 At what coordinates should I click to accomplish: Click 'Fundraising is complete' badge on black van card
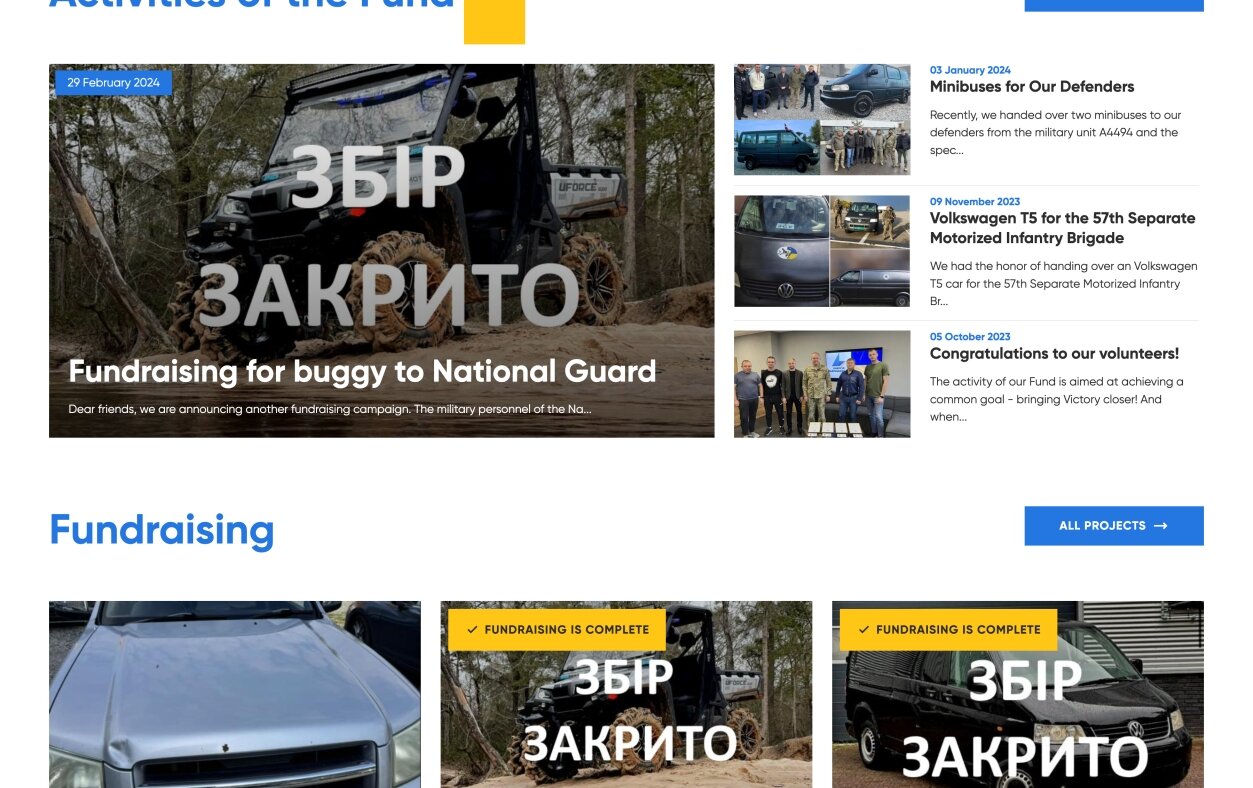pyautogui.click(x=948, y=630)
